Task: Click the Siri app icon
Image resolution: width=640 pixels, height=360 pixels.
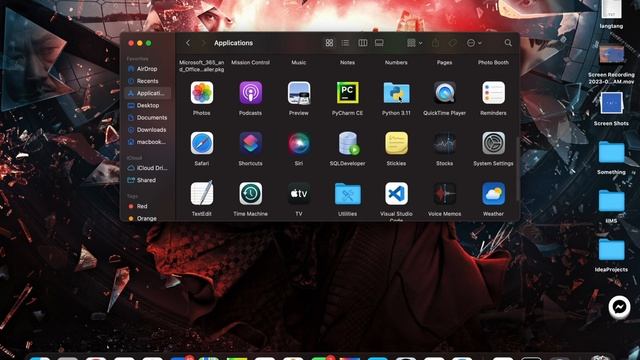Action: pos(299,143)
